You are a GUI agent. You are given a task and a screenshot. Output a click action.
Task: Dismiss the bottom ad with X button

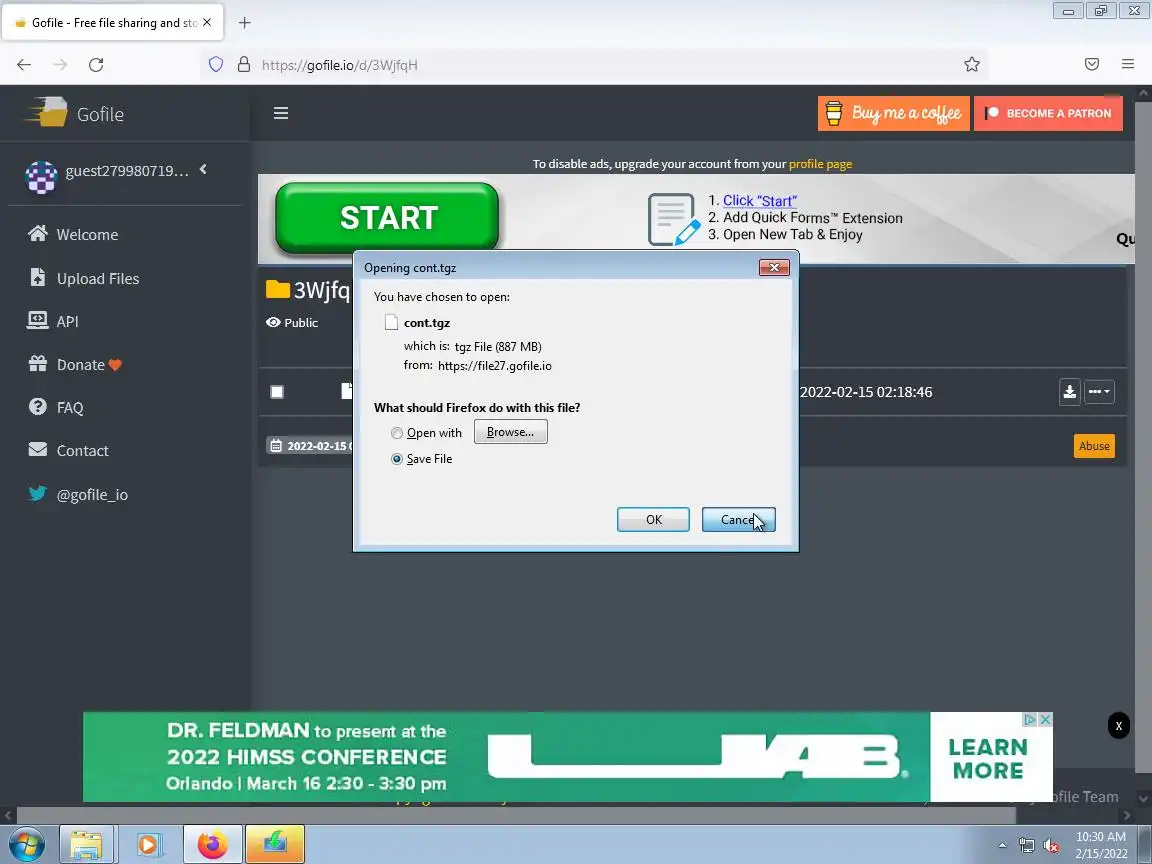point(1118,726)
